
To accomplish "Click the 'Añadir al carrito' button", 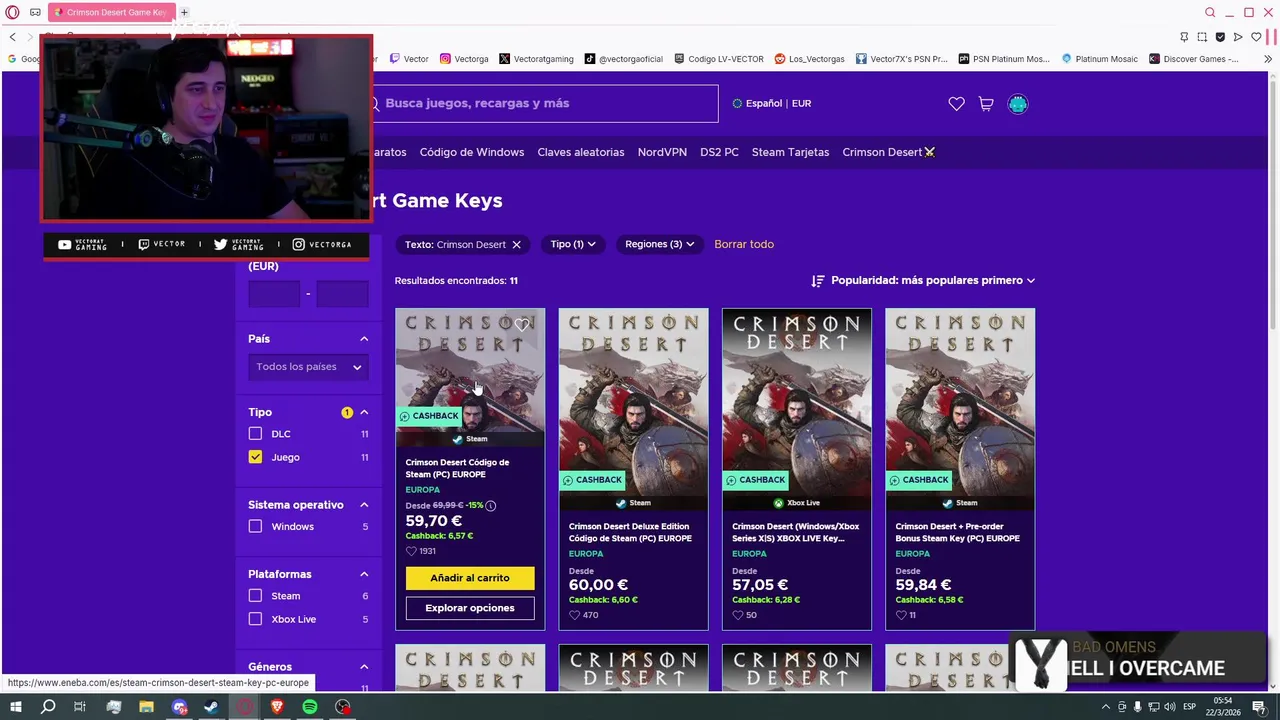I will 470,578.
